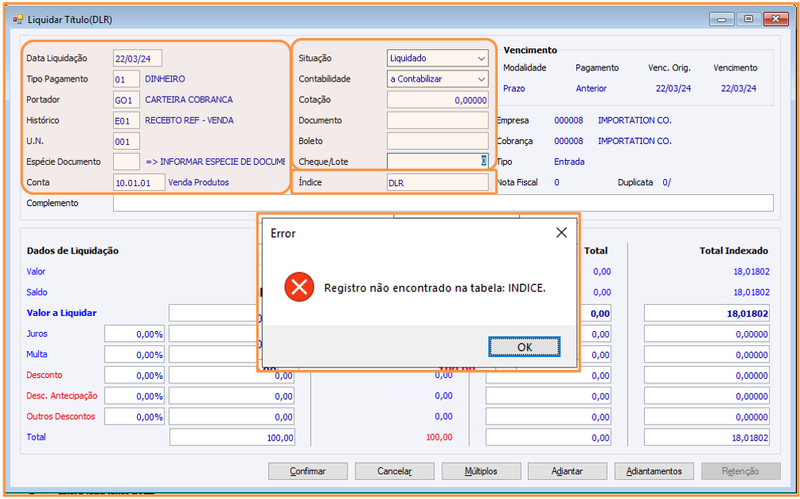The width and height of the screenshot is (800, 499).
Task: Click the empty Espécie Documento field
Action: pos(127,162)
